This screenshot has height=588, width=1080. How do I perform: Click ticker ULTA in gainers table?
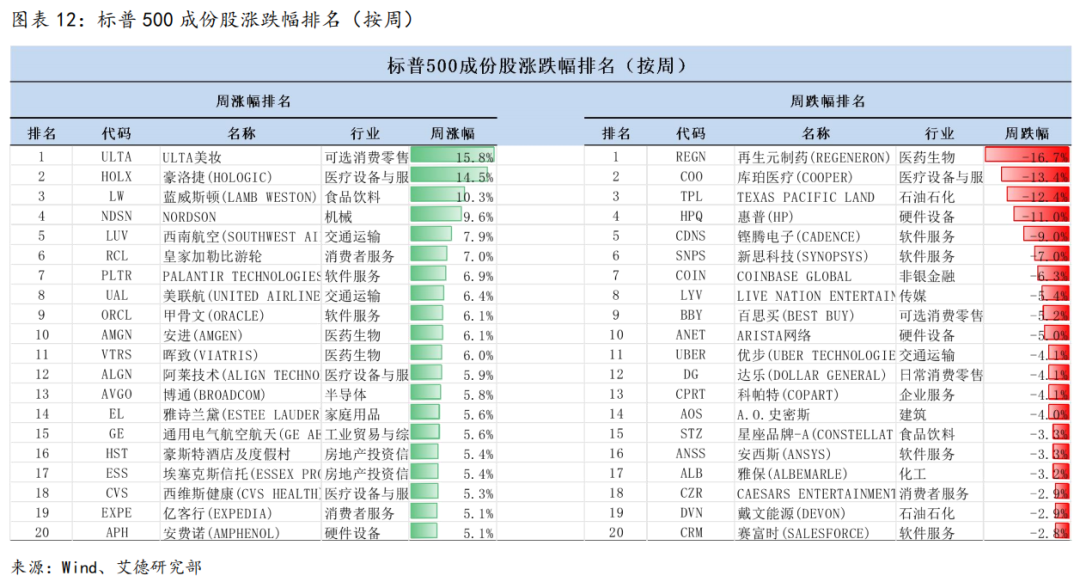pos(116,157)
